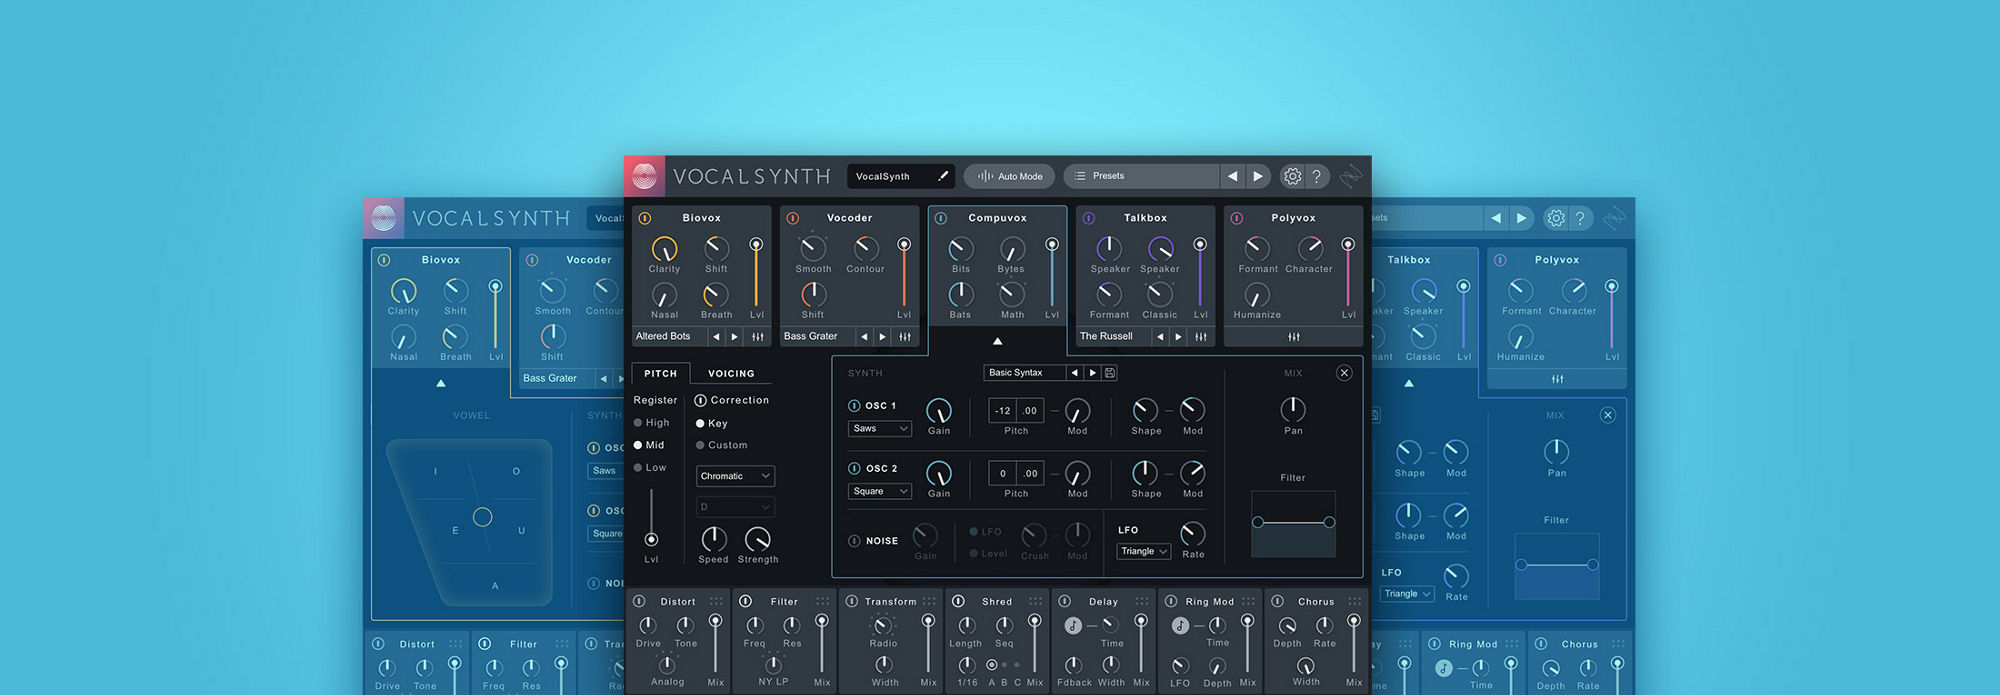Click the Ring Mod tempo sync note icon
The height and width of the screenshot is (695, 2000).
(1180, 626)
